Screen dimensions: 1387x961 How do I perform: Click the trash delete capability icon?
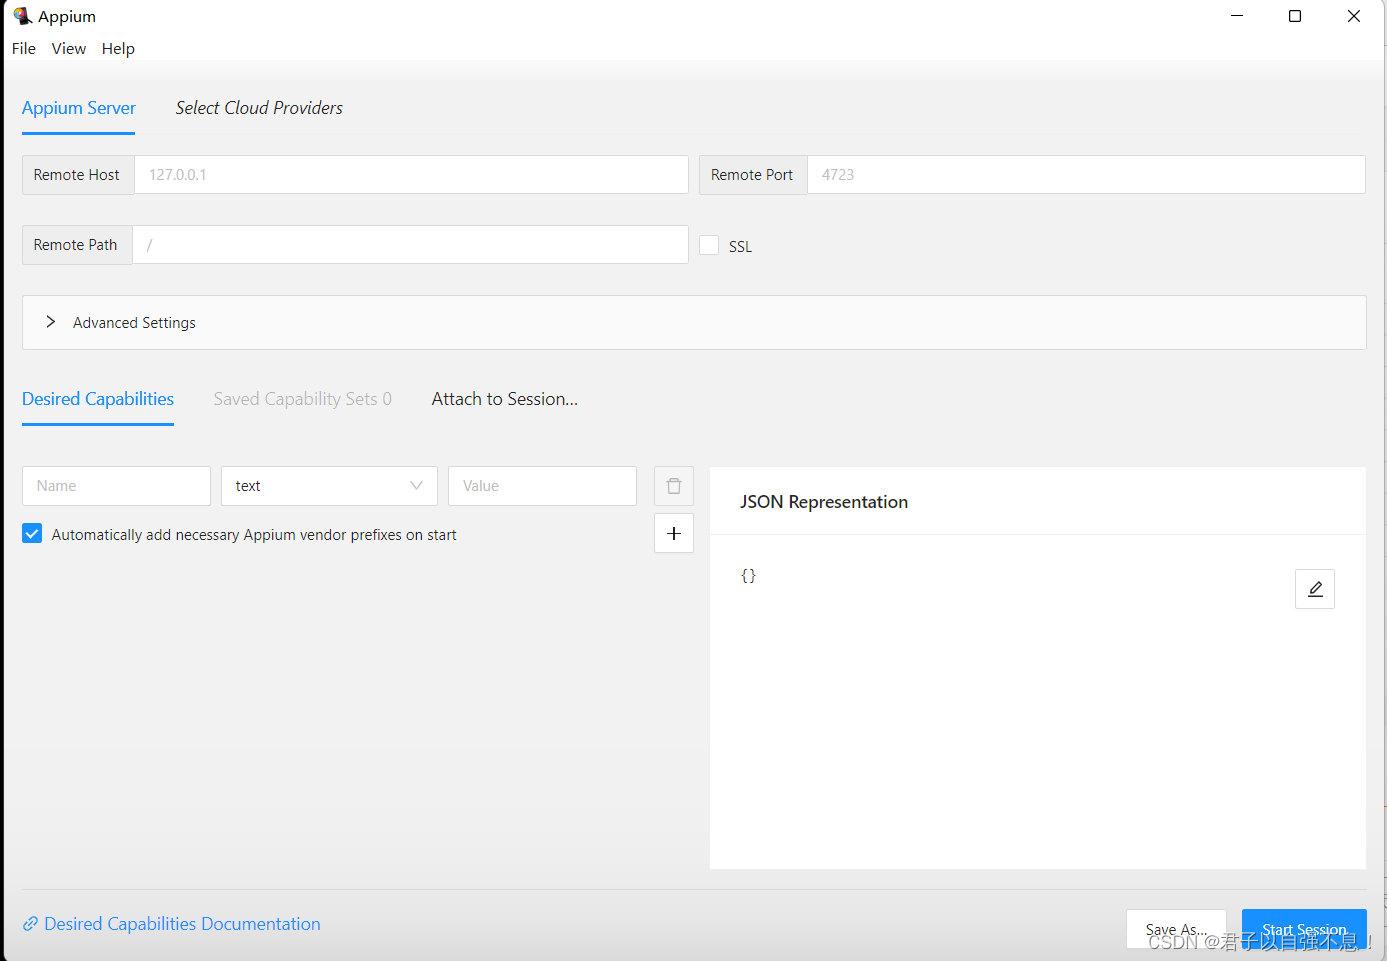click(673, 486)
